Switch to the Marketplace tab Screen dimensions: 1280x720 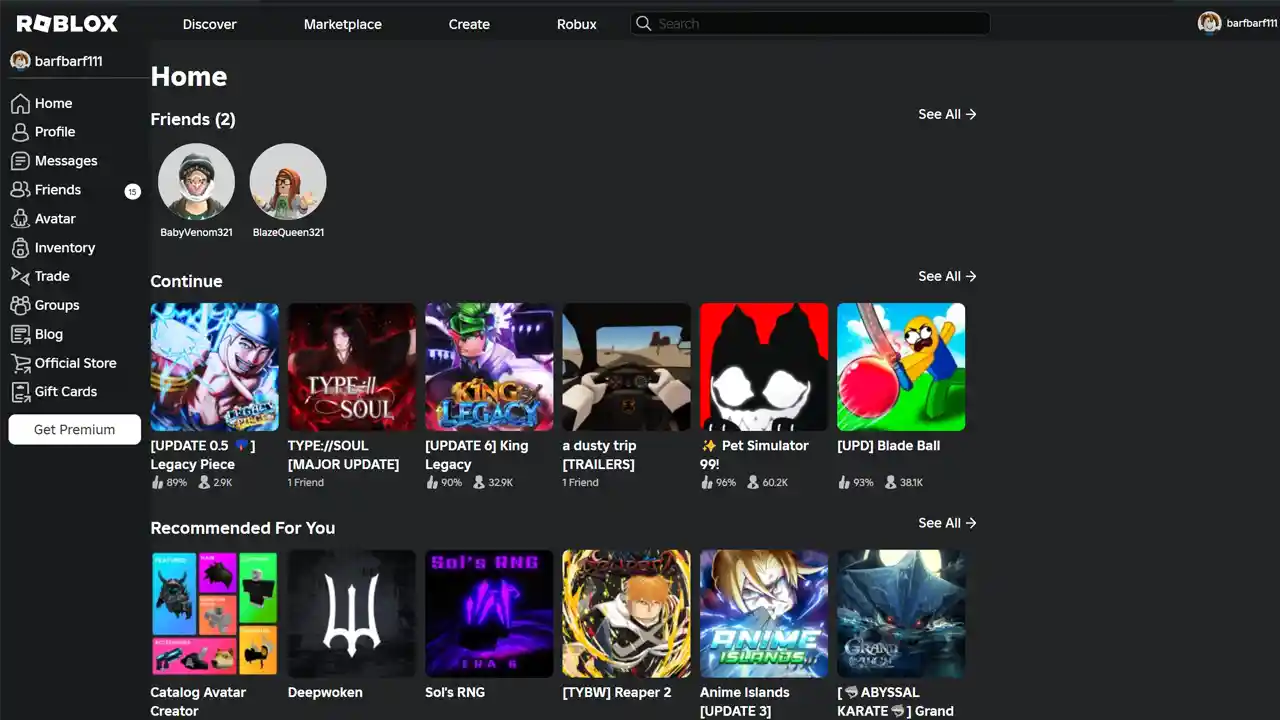[x=342, y=23]
